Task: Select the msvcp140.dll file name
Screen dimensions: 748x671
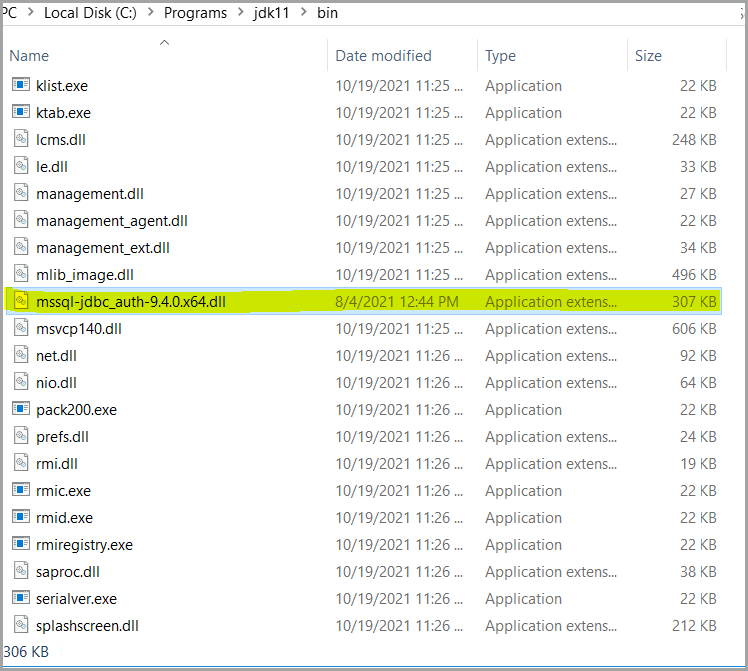Action: pos(79,329)
